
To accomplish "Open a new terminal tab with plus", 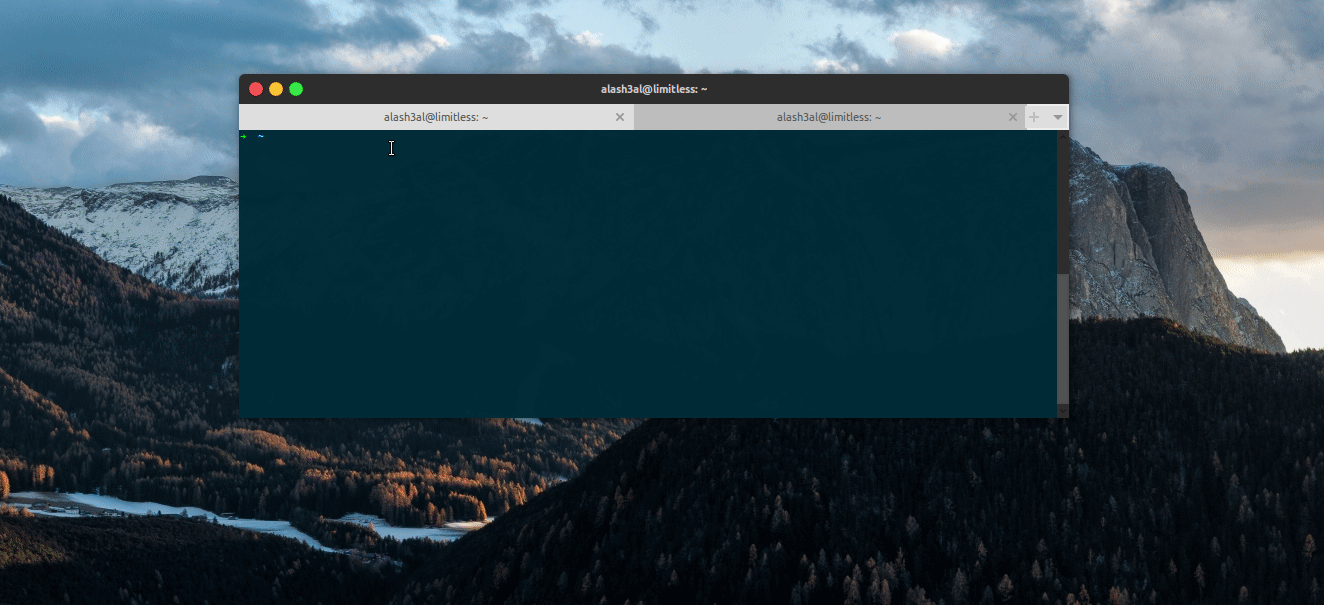I will [x=1035, y=117].
